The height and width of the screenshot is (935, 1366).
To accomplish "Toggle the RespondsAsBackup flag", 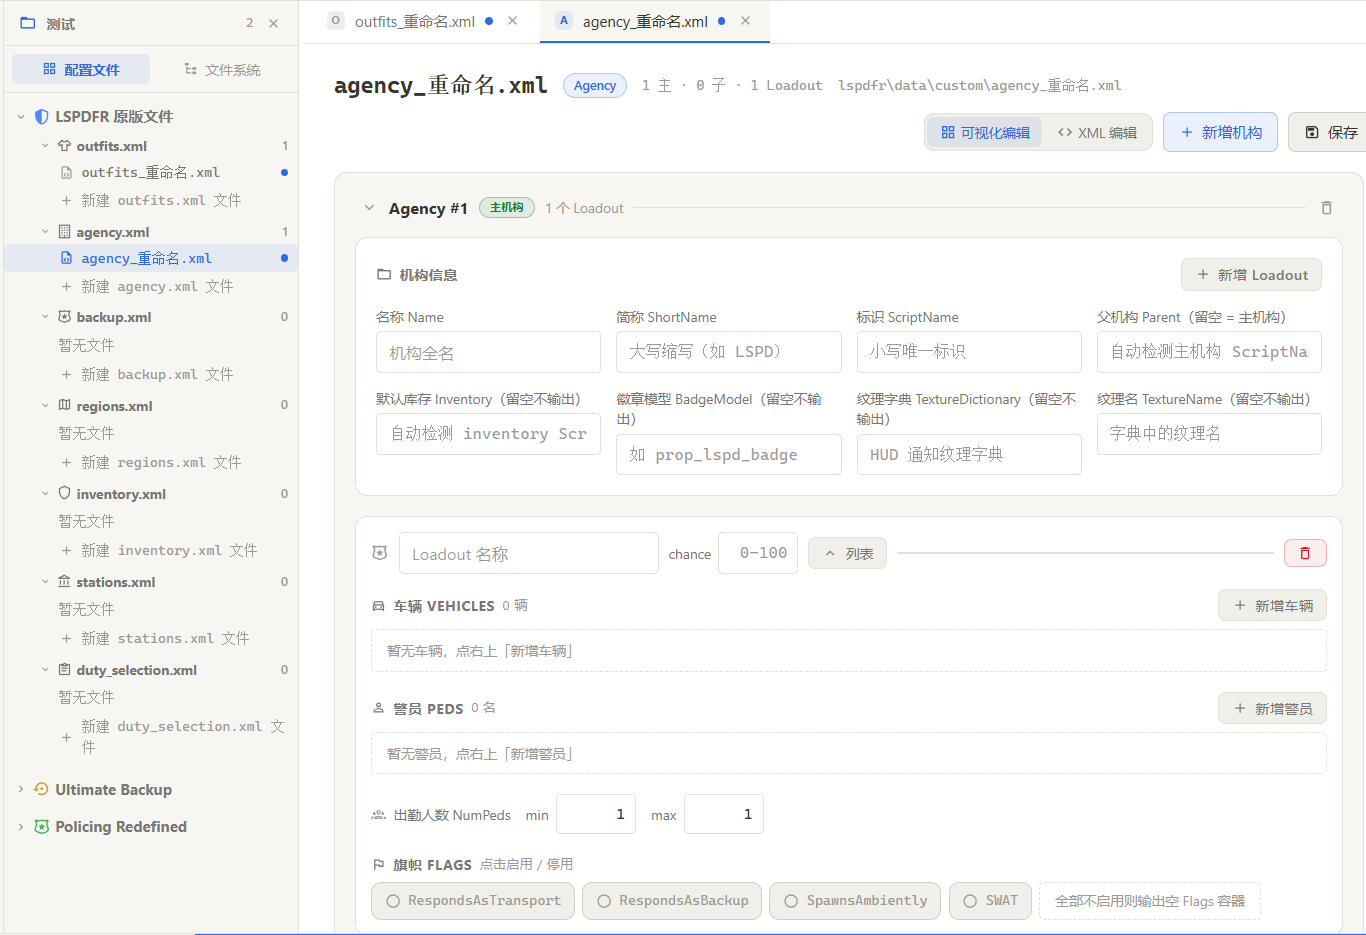I will pos(672,901).
